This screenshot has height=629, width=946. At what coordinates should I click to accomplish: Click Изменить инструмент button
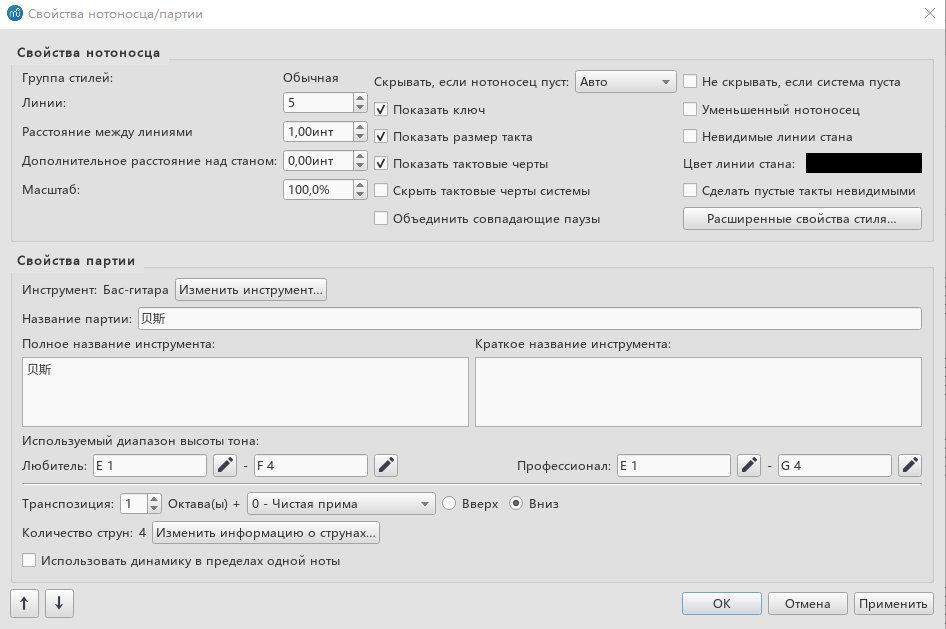pos(251,290)
